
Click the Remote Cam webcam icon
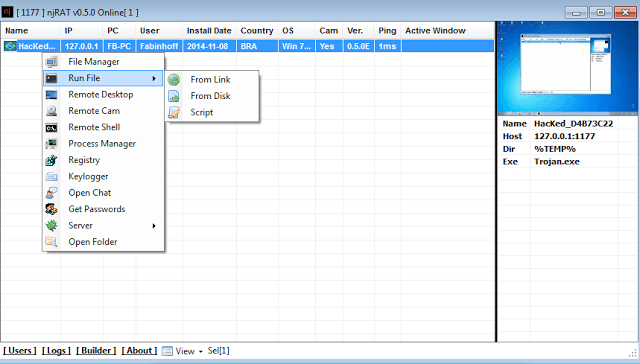pos(51,111)
